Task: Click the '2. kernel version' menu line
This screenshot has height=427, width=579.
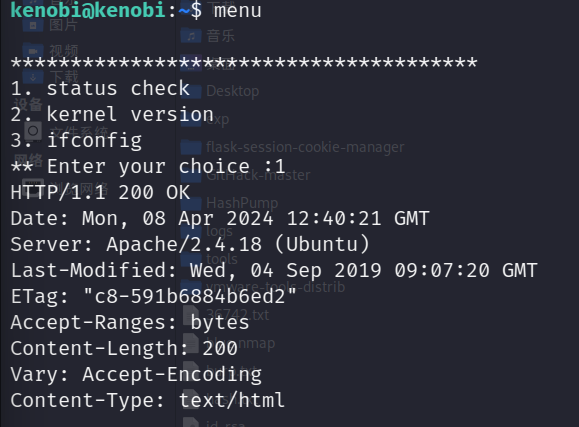Action: tap(112, 115)
